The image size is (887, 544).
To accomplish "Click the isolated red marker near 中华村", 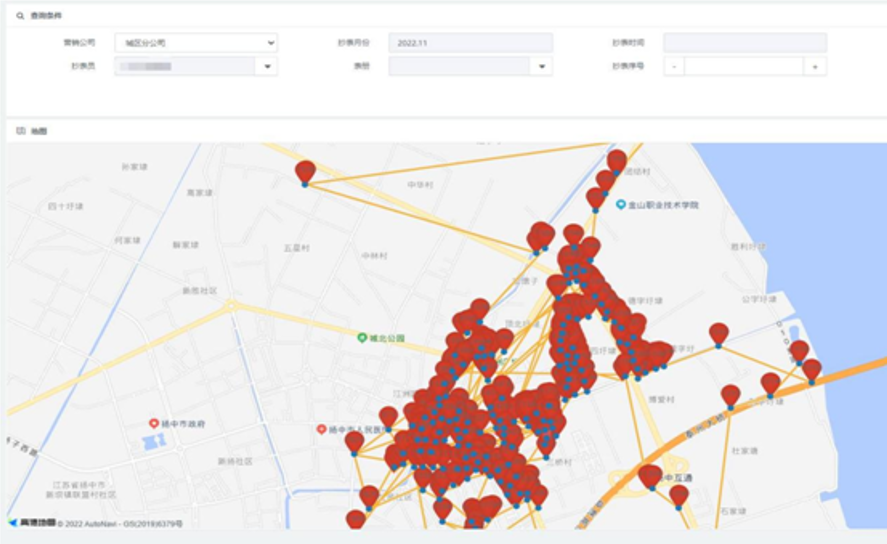I will [305, 172].
